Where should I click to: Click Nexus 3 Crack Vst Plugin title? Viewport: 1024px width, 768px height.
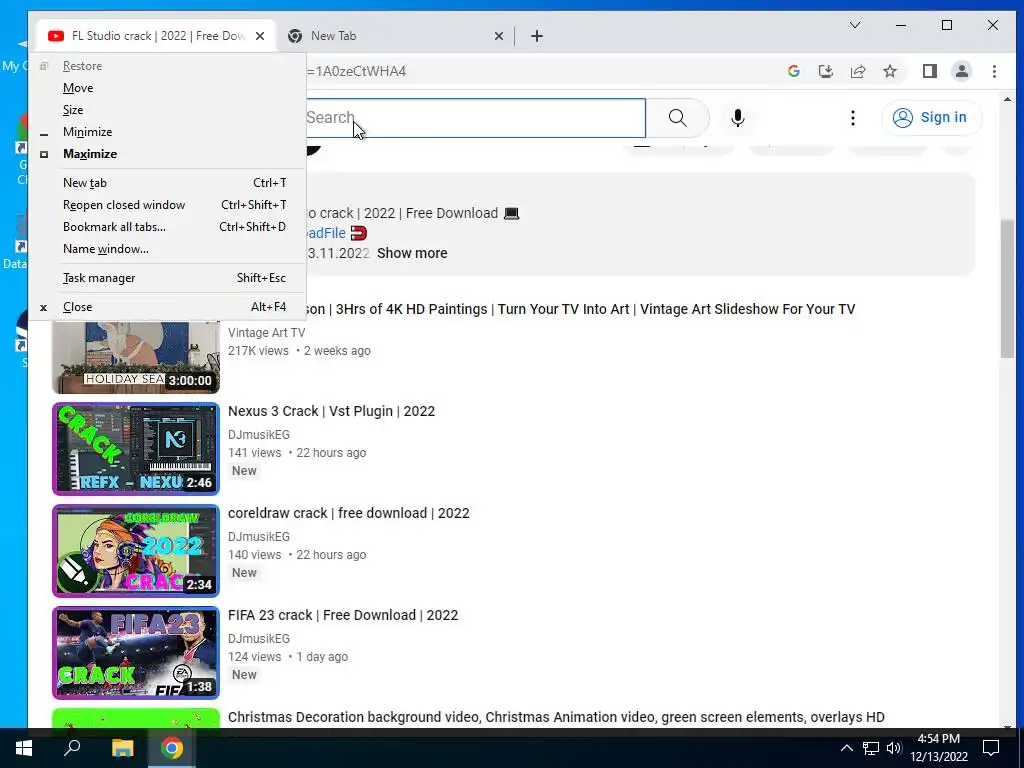tap(331, 411)
